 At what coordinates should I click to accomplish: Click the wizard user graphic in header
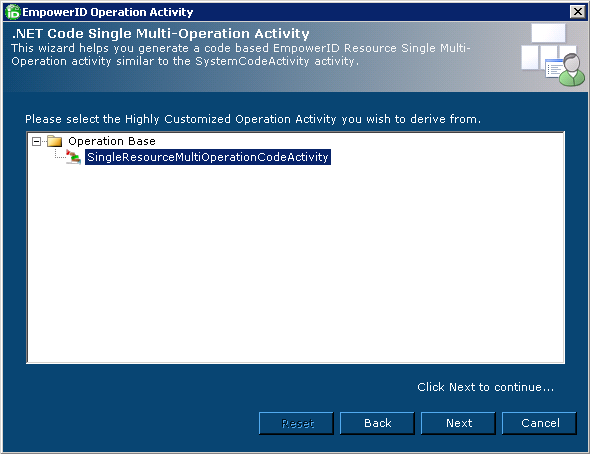tap(553, 55)
